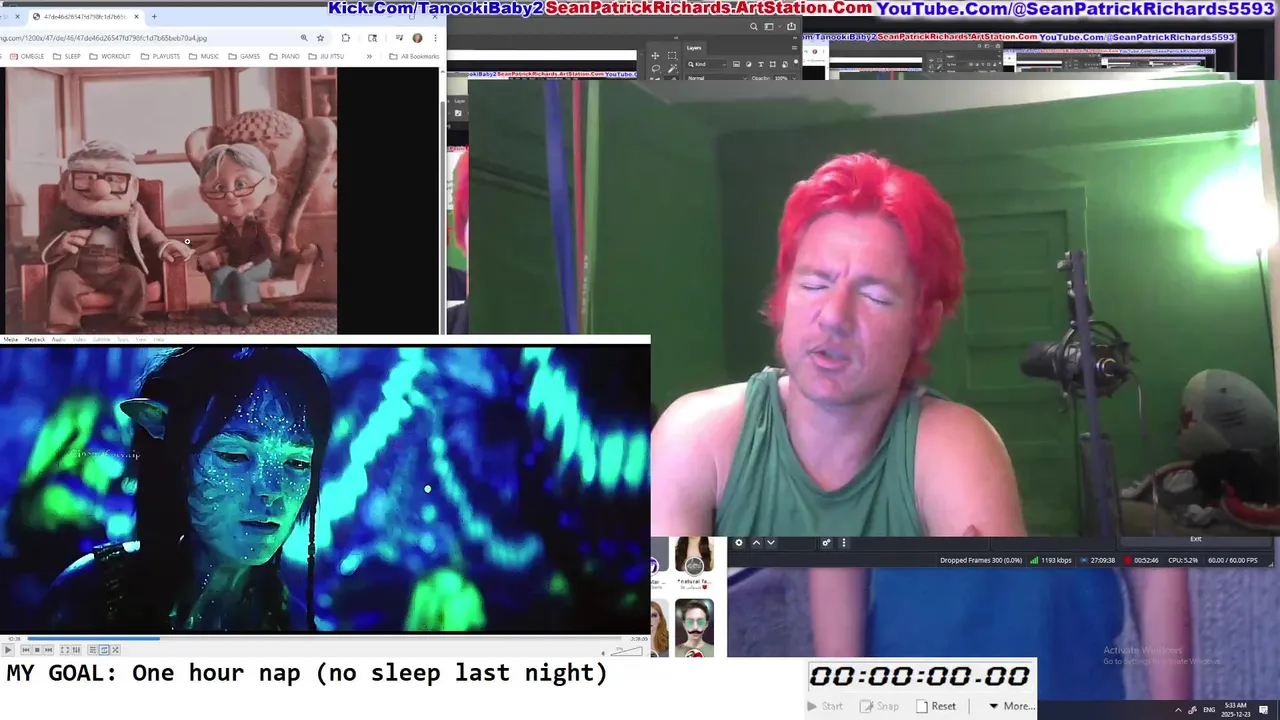Viewport: 1280px width, 720px height.
Task: Click the VLC play button
Action: (8, 650)
